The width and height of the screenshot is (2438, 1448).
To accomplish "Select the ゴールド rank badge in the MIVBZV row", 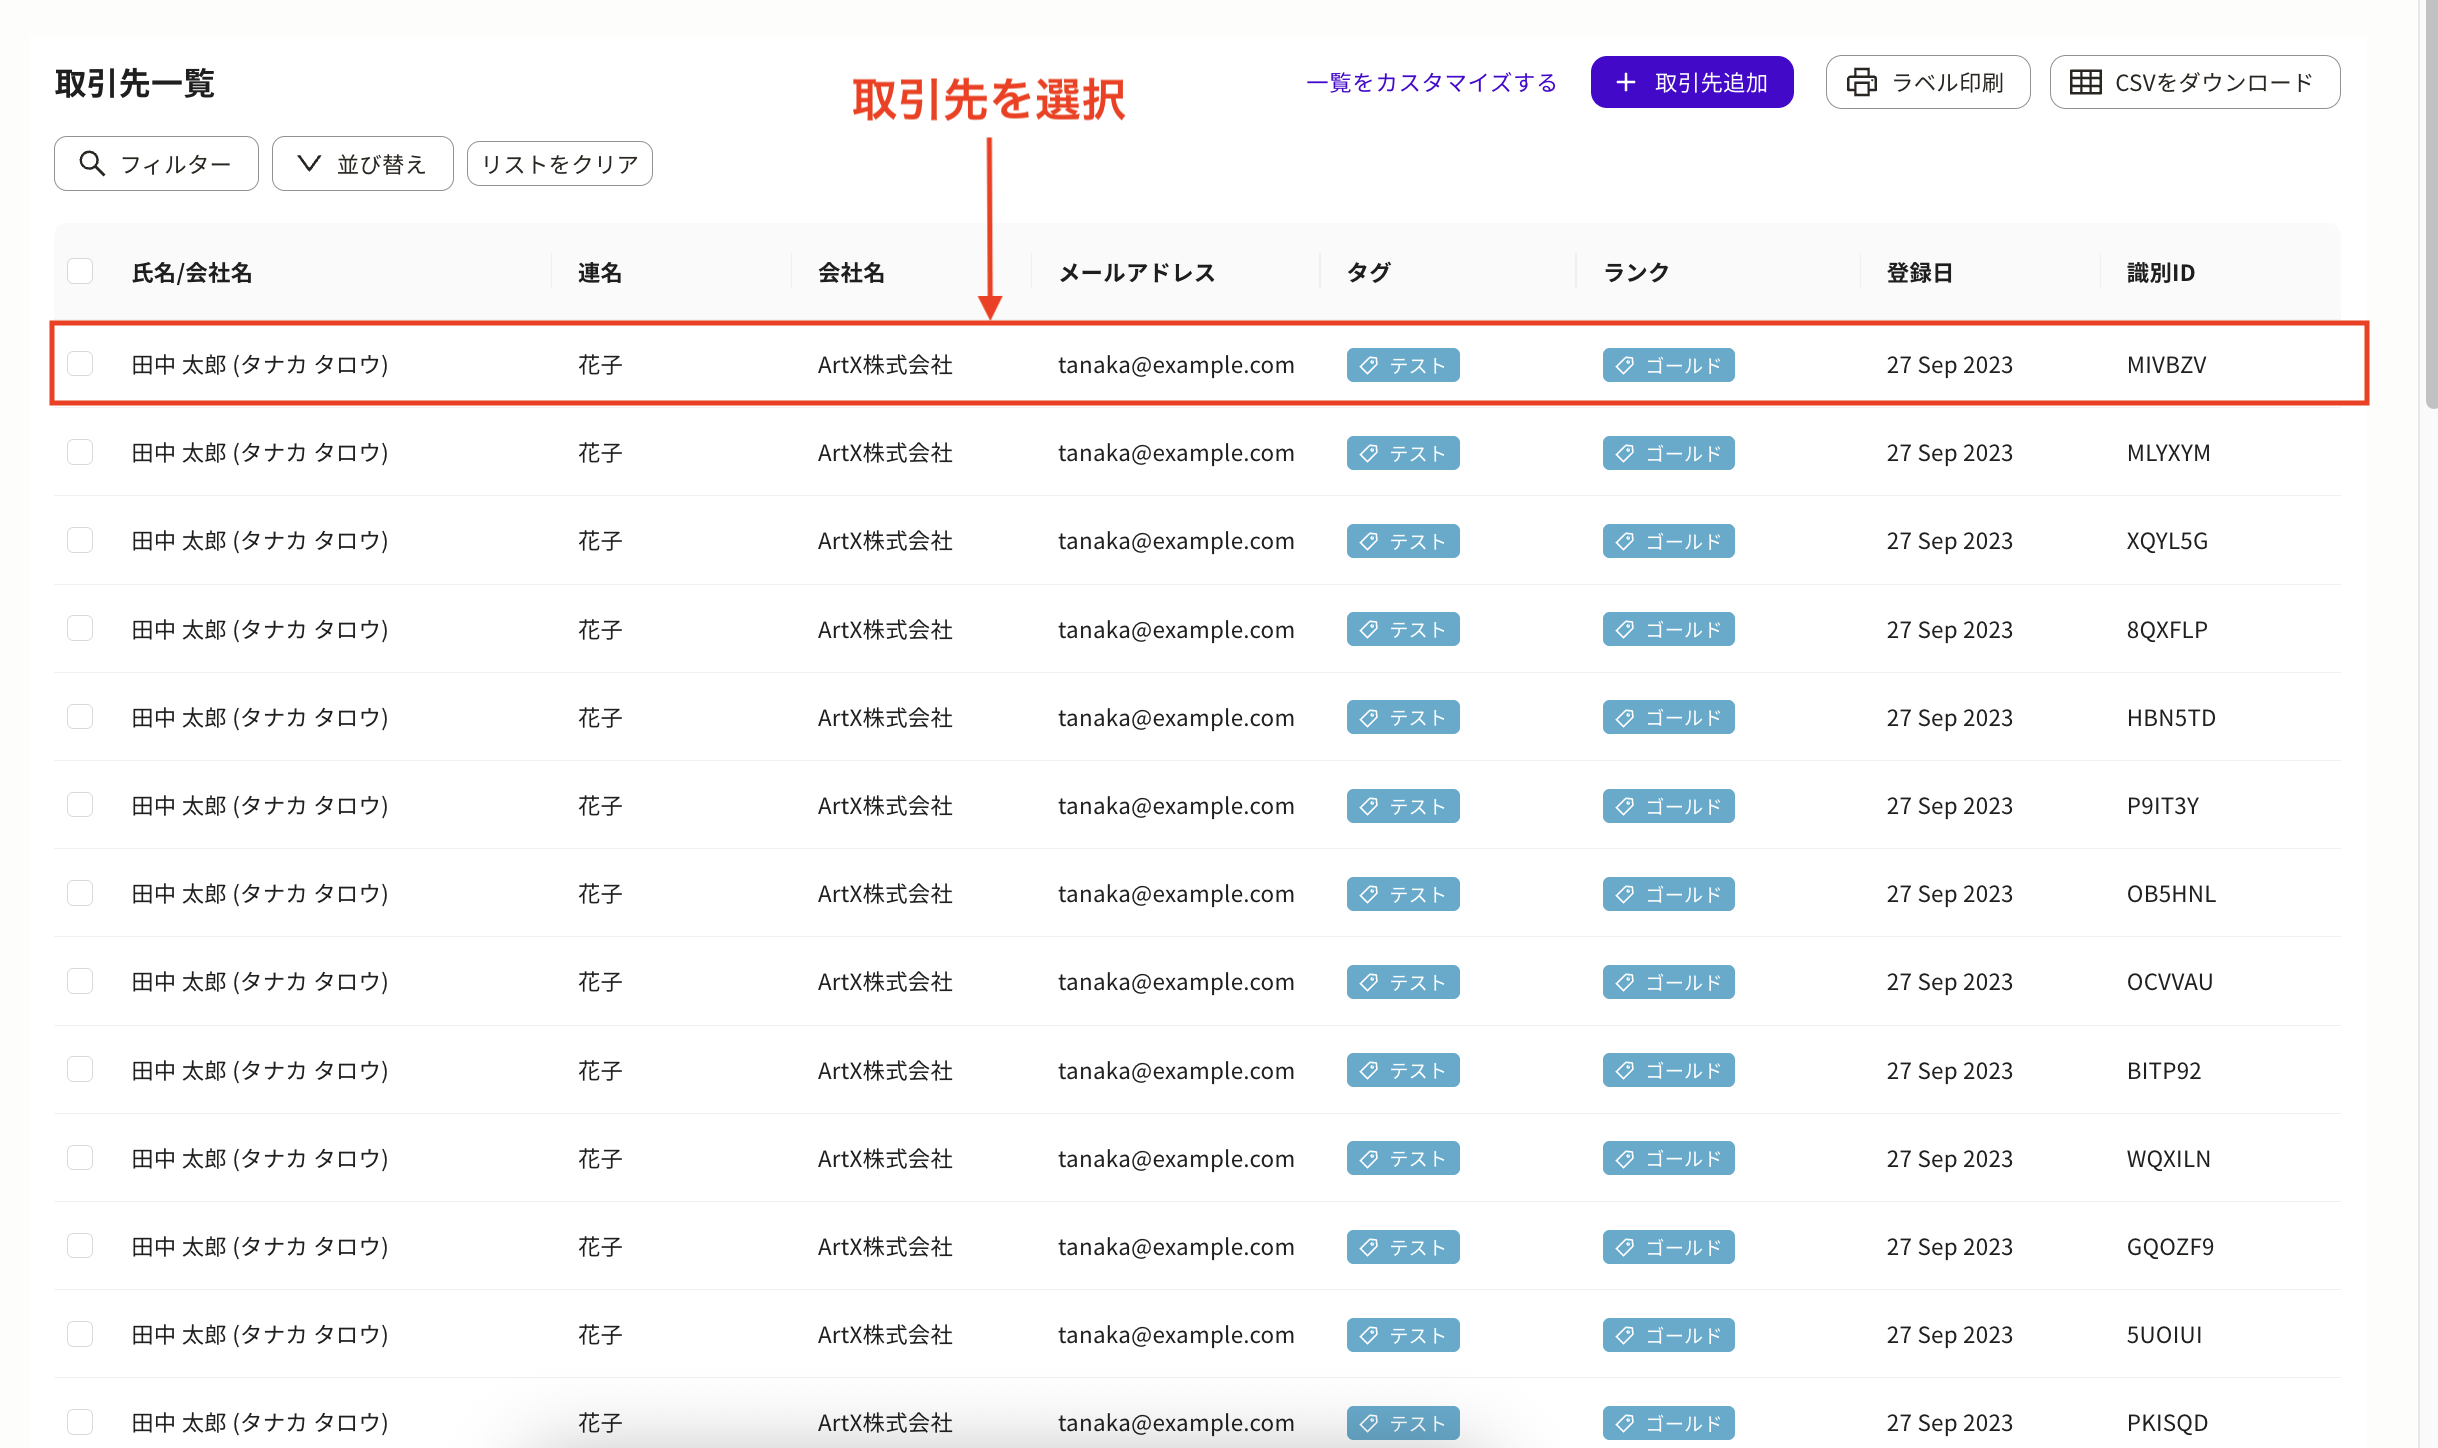I will 1667,365.
